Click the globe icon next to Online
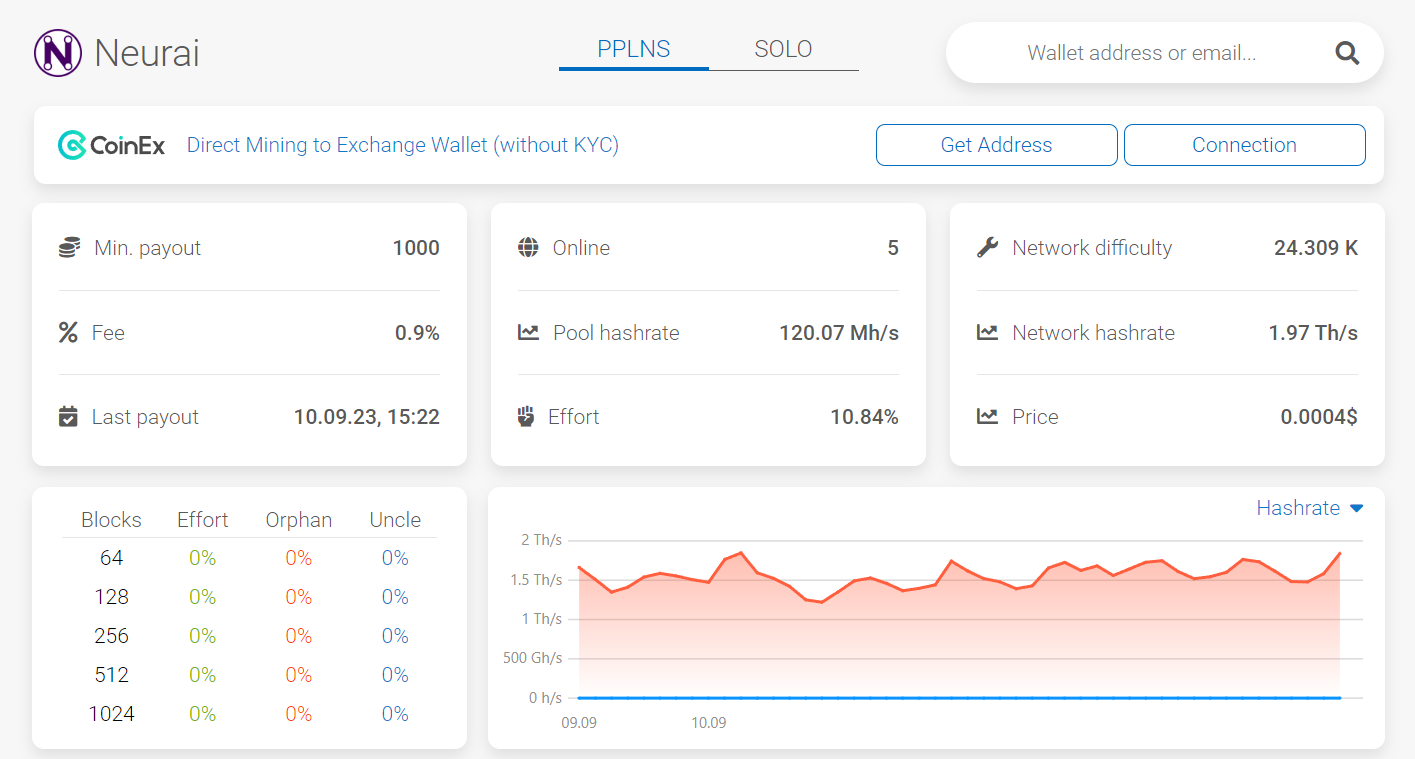Image resolution: width=1415 pixels, height=759 pixels. tap(527, 247)
